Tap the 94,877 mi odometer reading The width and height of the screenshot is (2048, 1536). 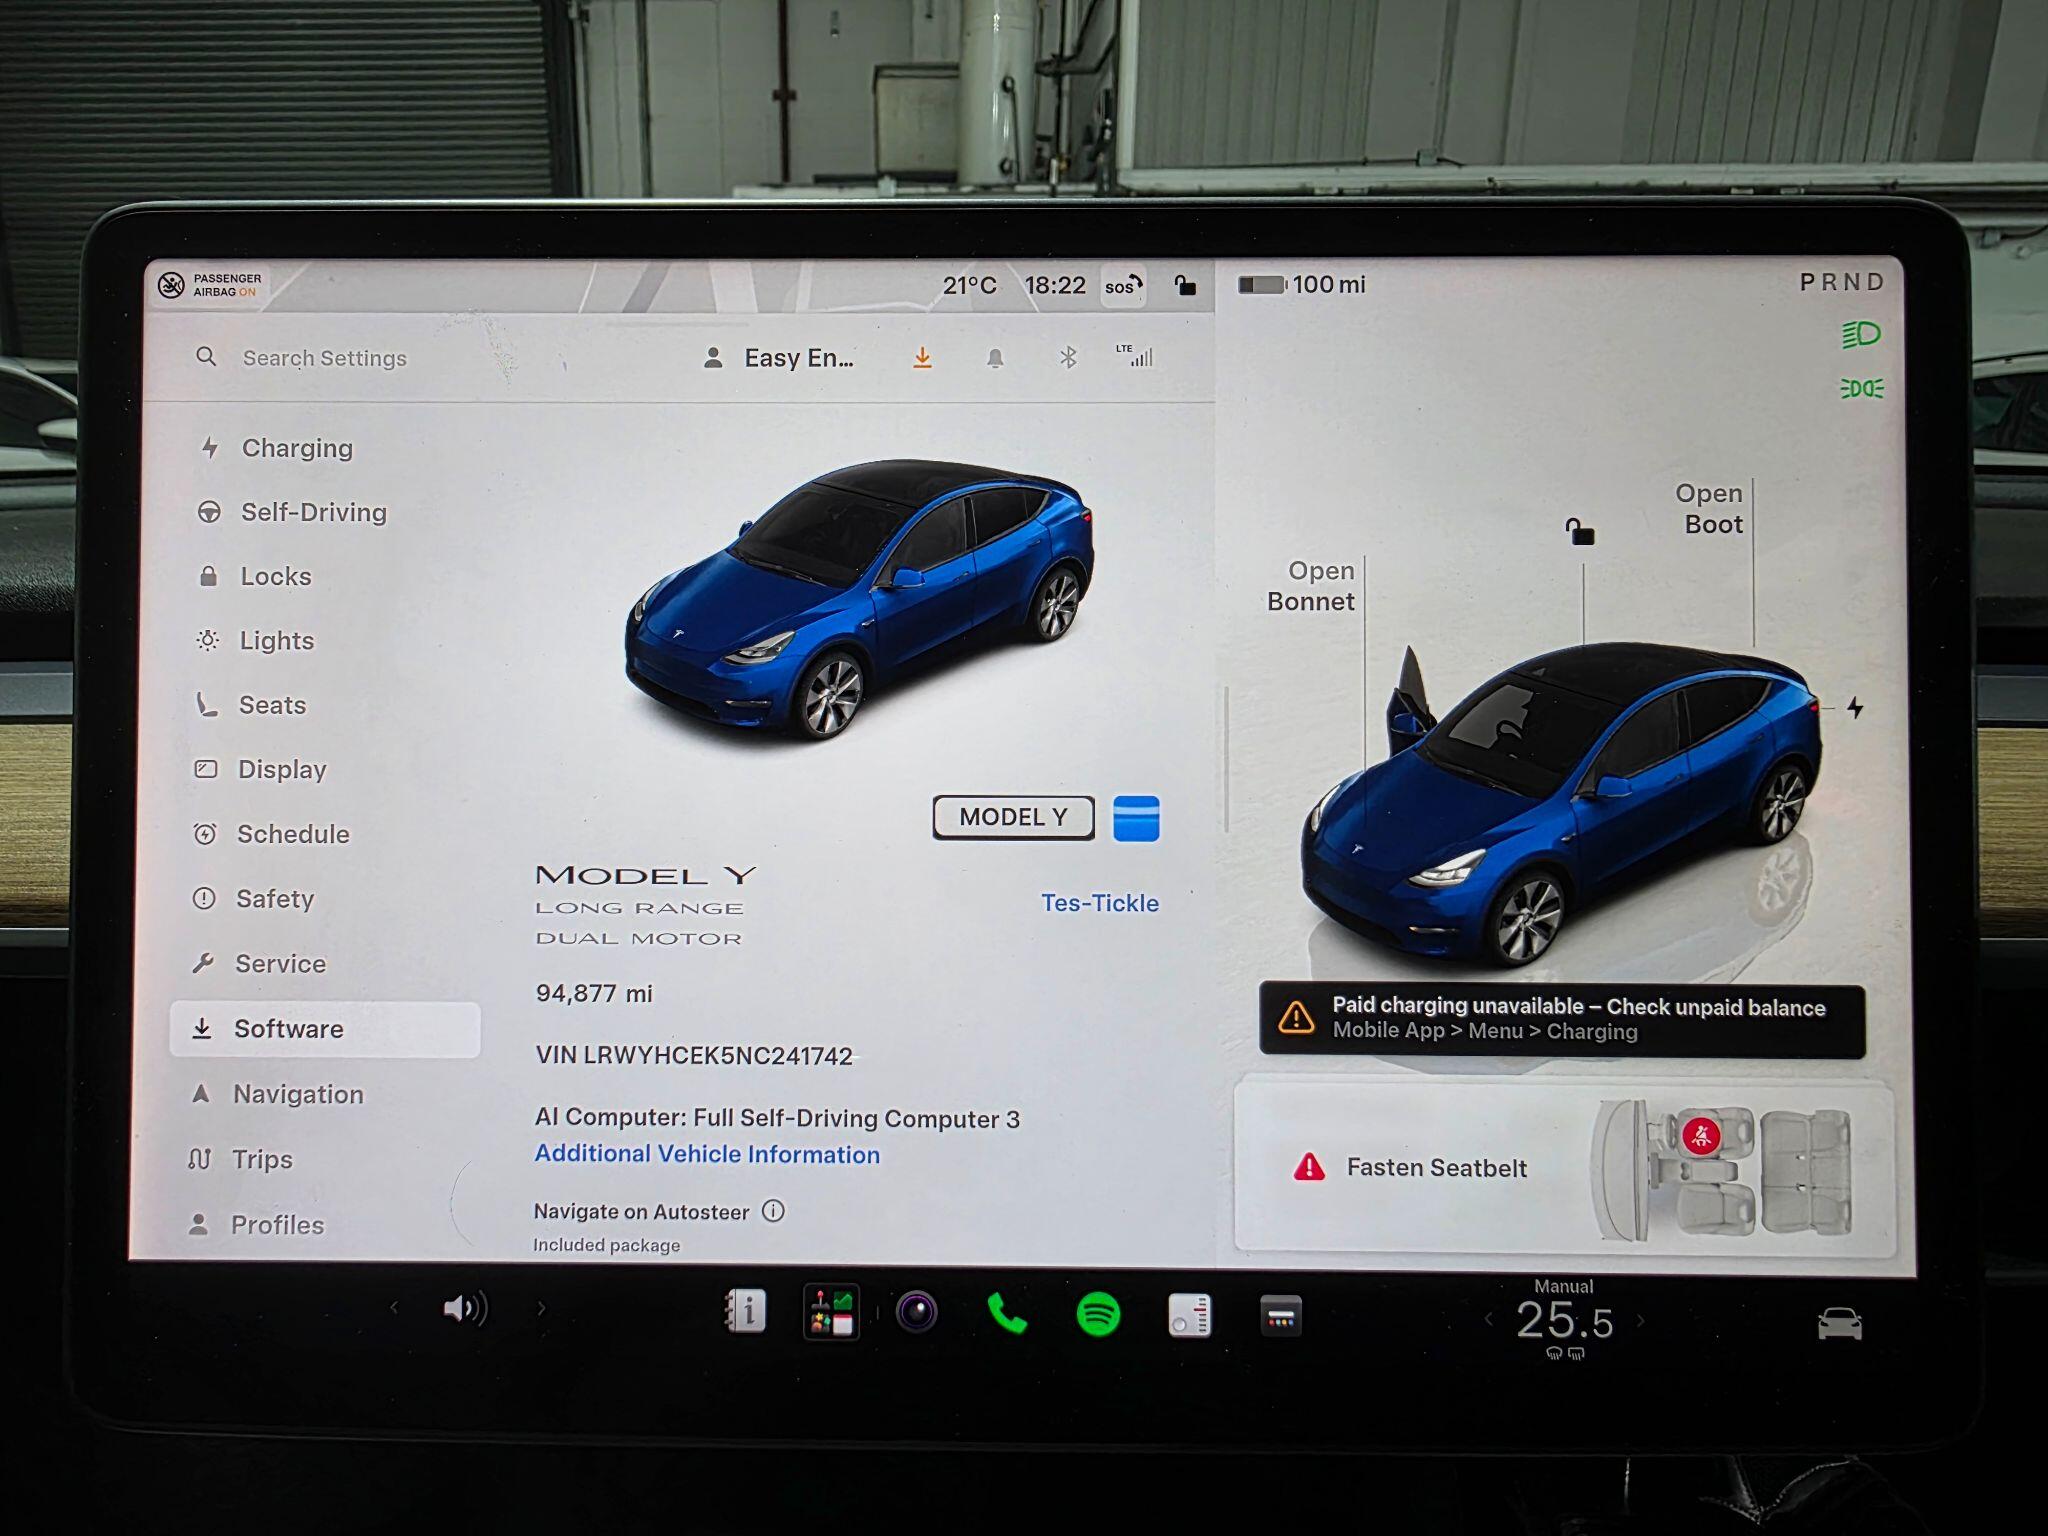pyautogui.click(x=594, y=993)
